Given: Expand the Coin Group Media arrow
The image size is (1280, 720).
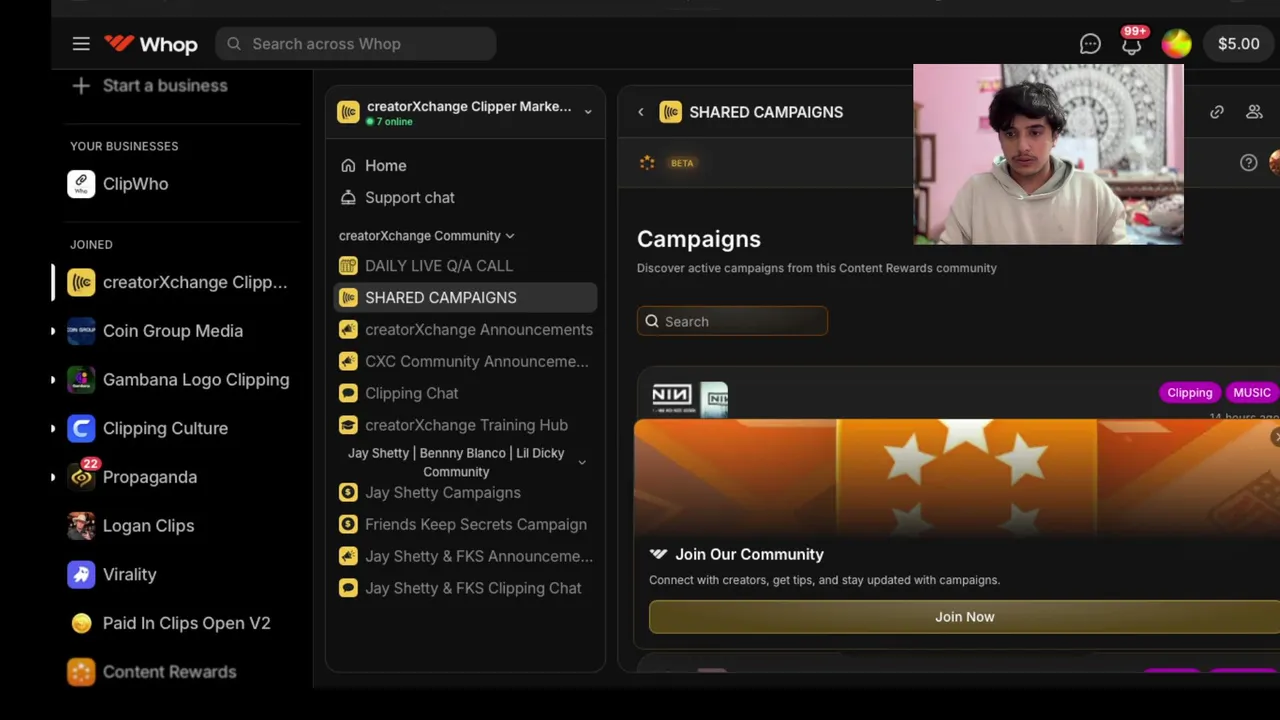Looking at the screenshot, I should [53, 331].
